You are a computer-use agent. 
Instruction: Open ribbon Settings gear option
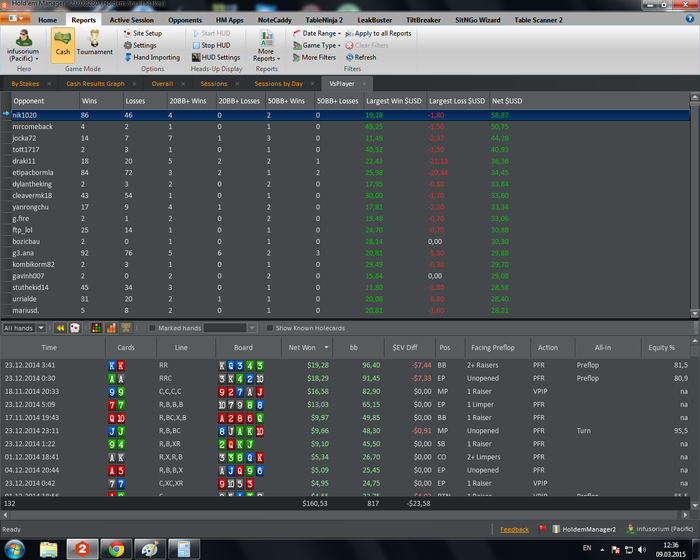coord(140,45)
